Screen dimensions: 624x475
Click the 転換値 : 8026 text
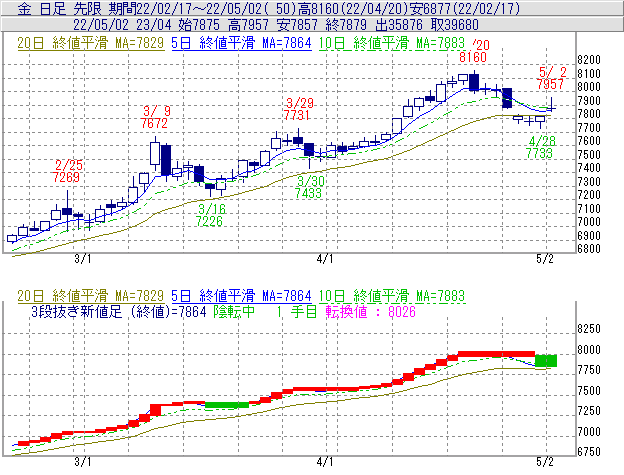[370, 311]
